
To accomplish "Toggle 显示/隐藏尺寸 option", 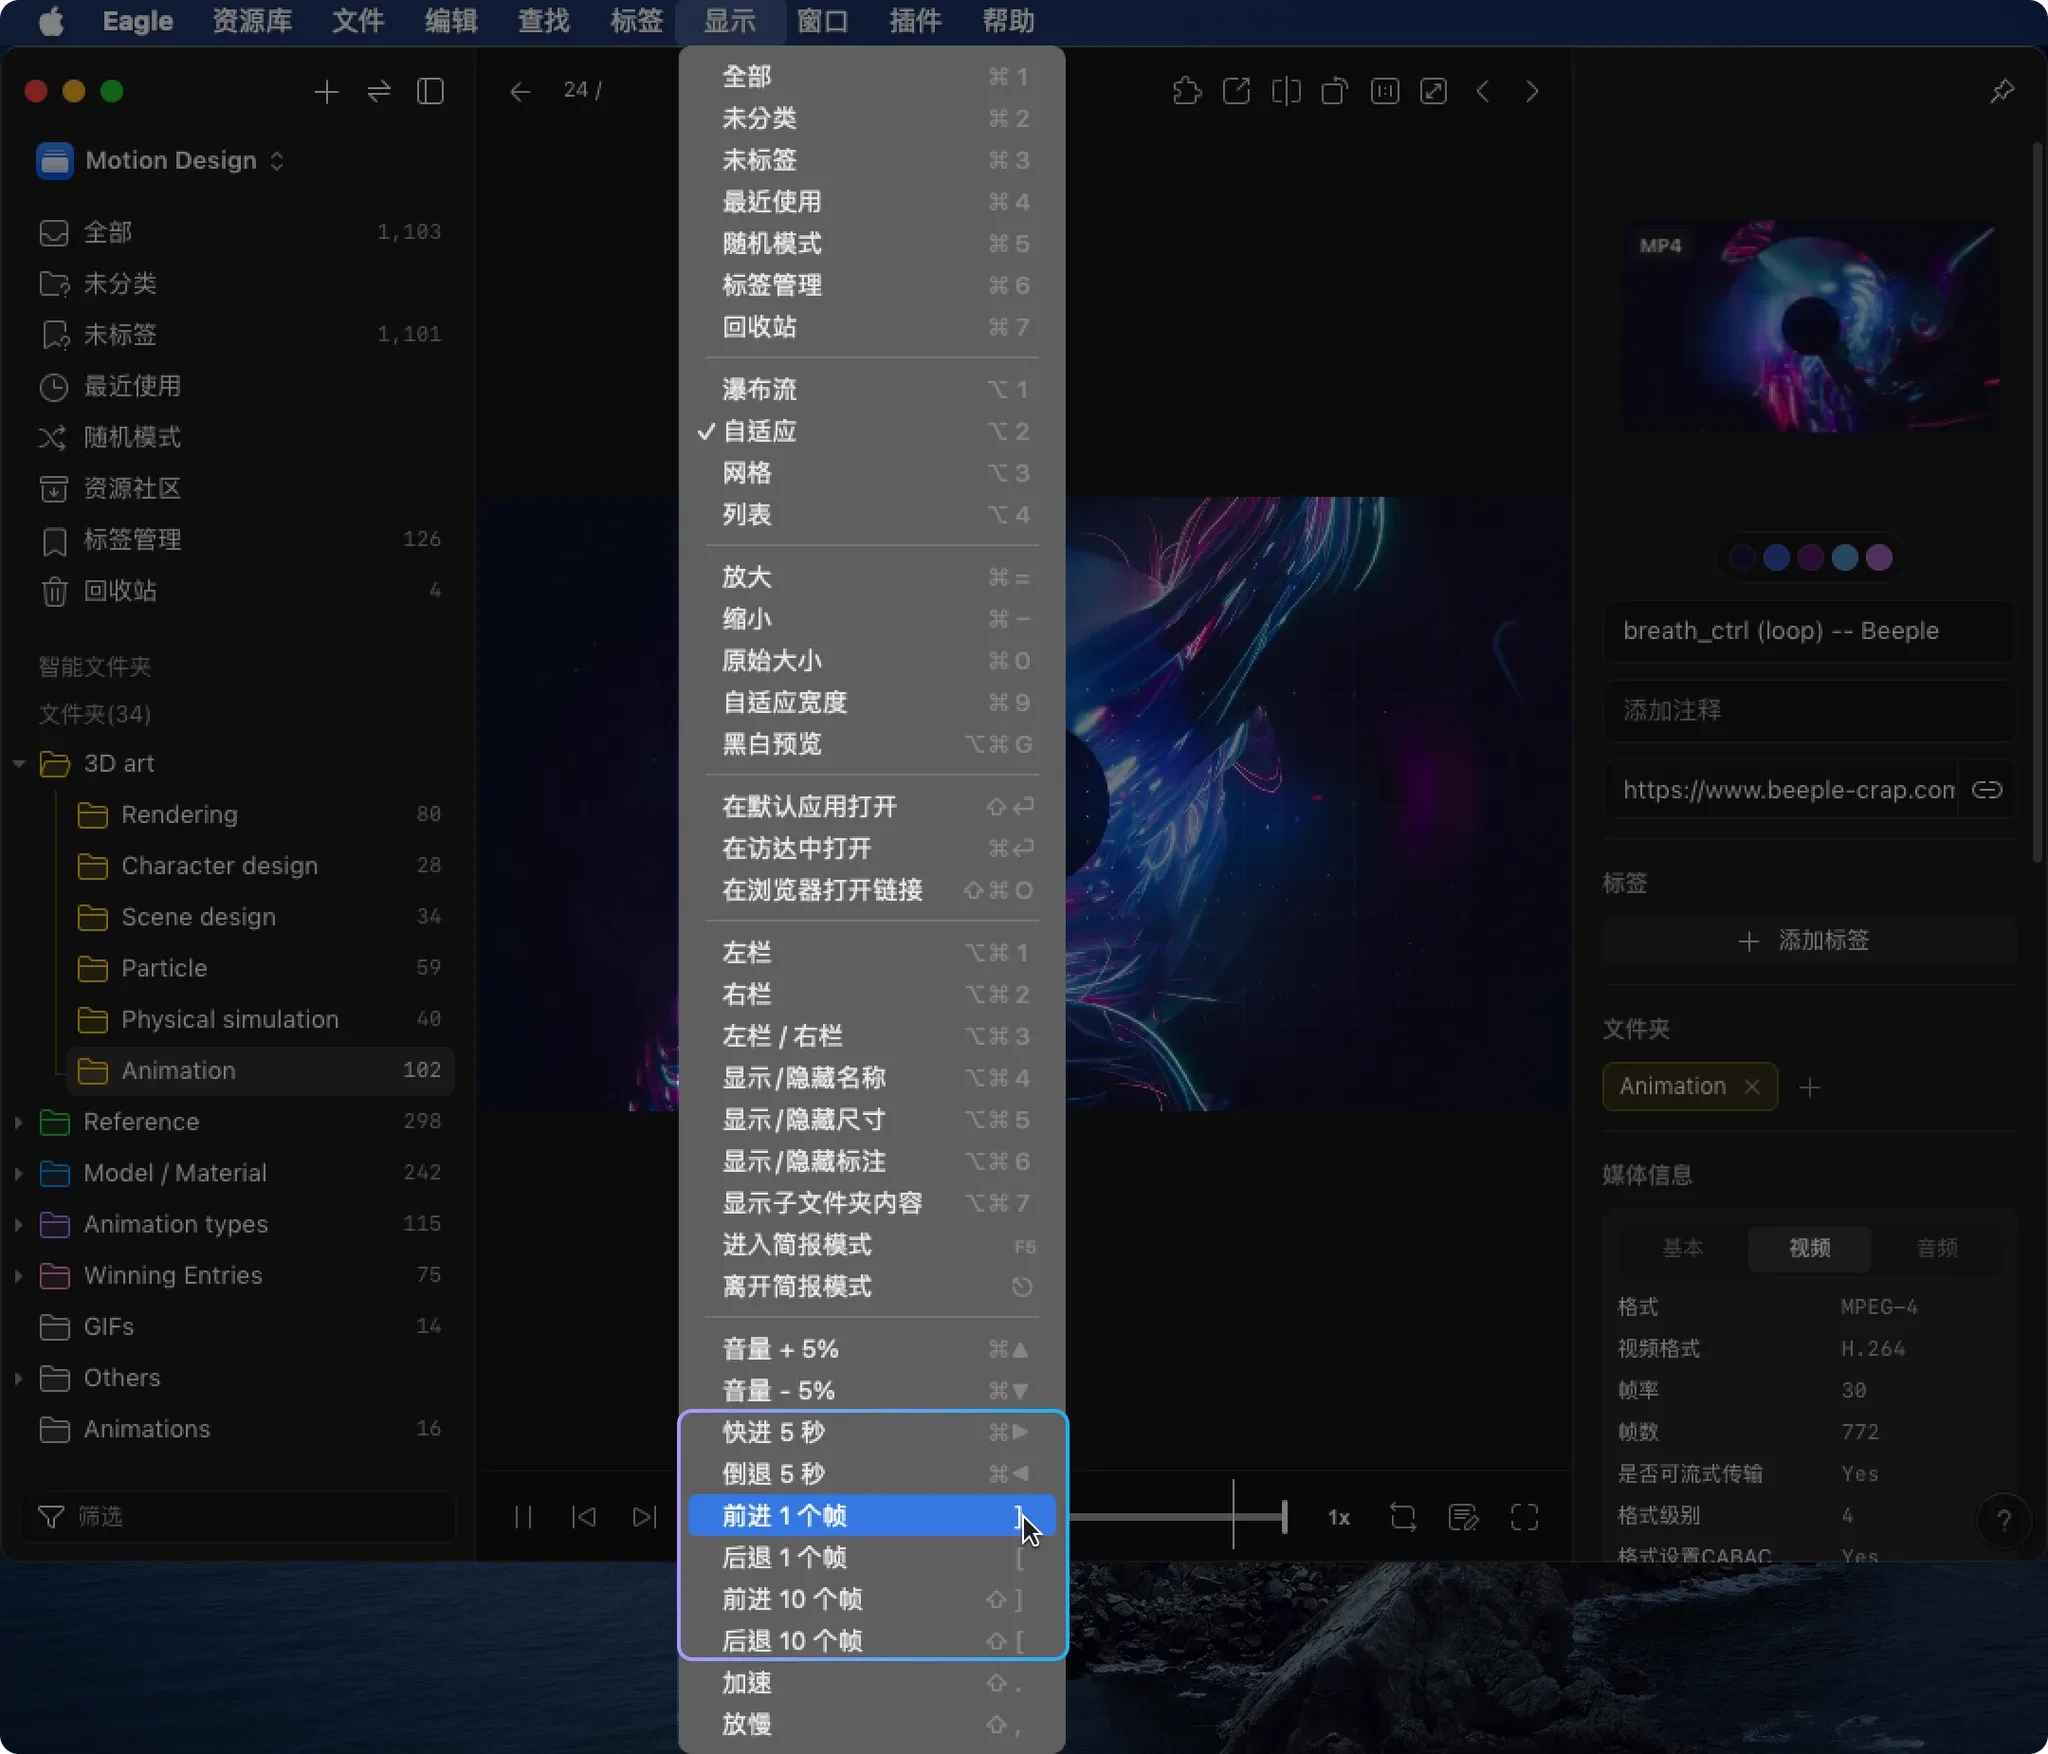I will pos(872,1119).
